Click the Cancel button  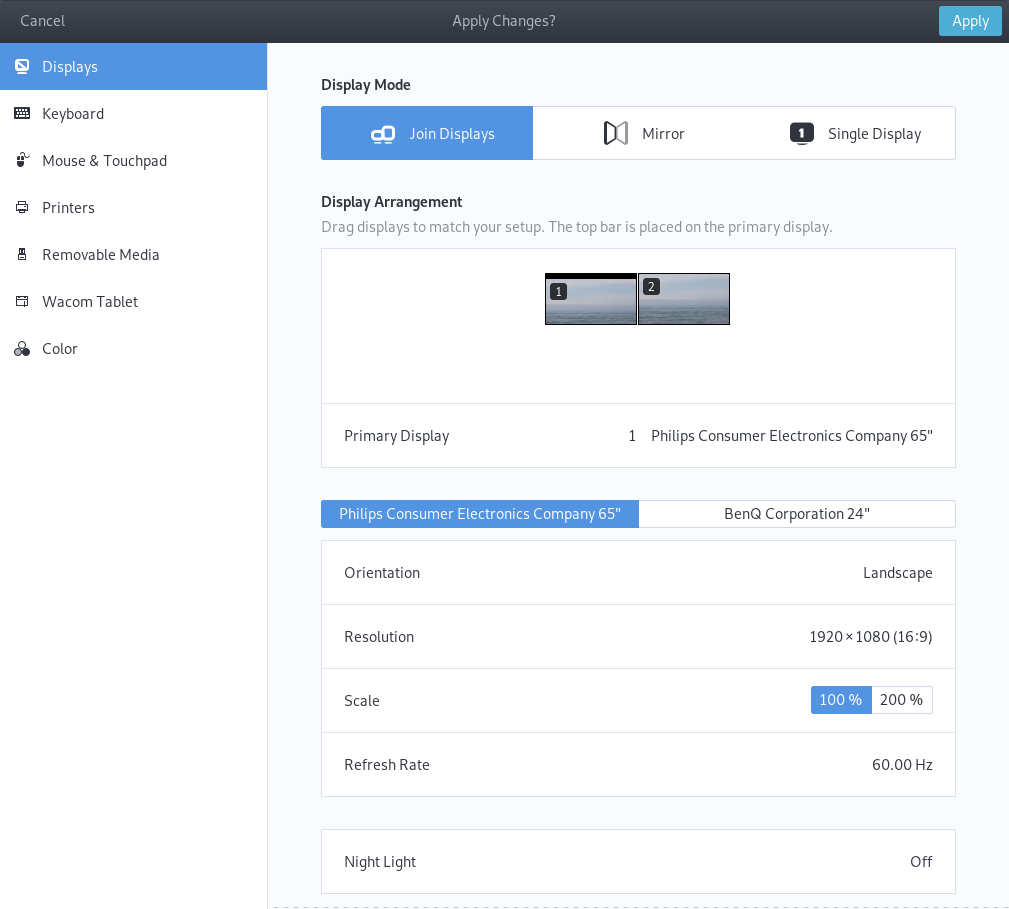tap(43, 21)
